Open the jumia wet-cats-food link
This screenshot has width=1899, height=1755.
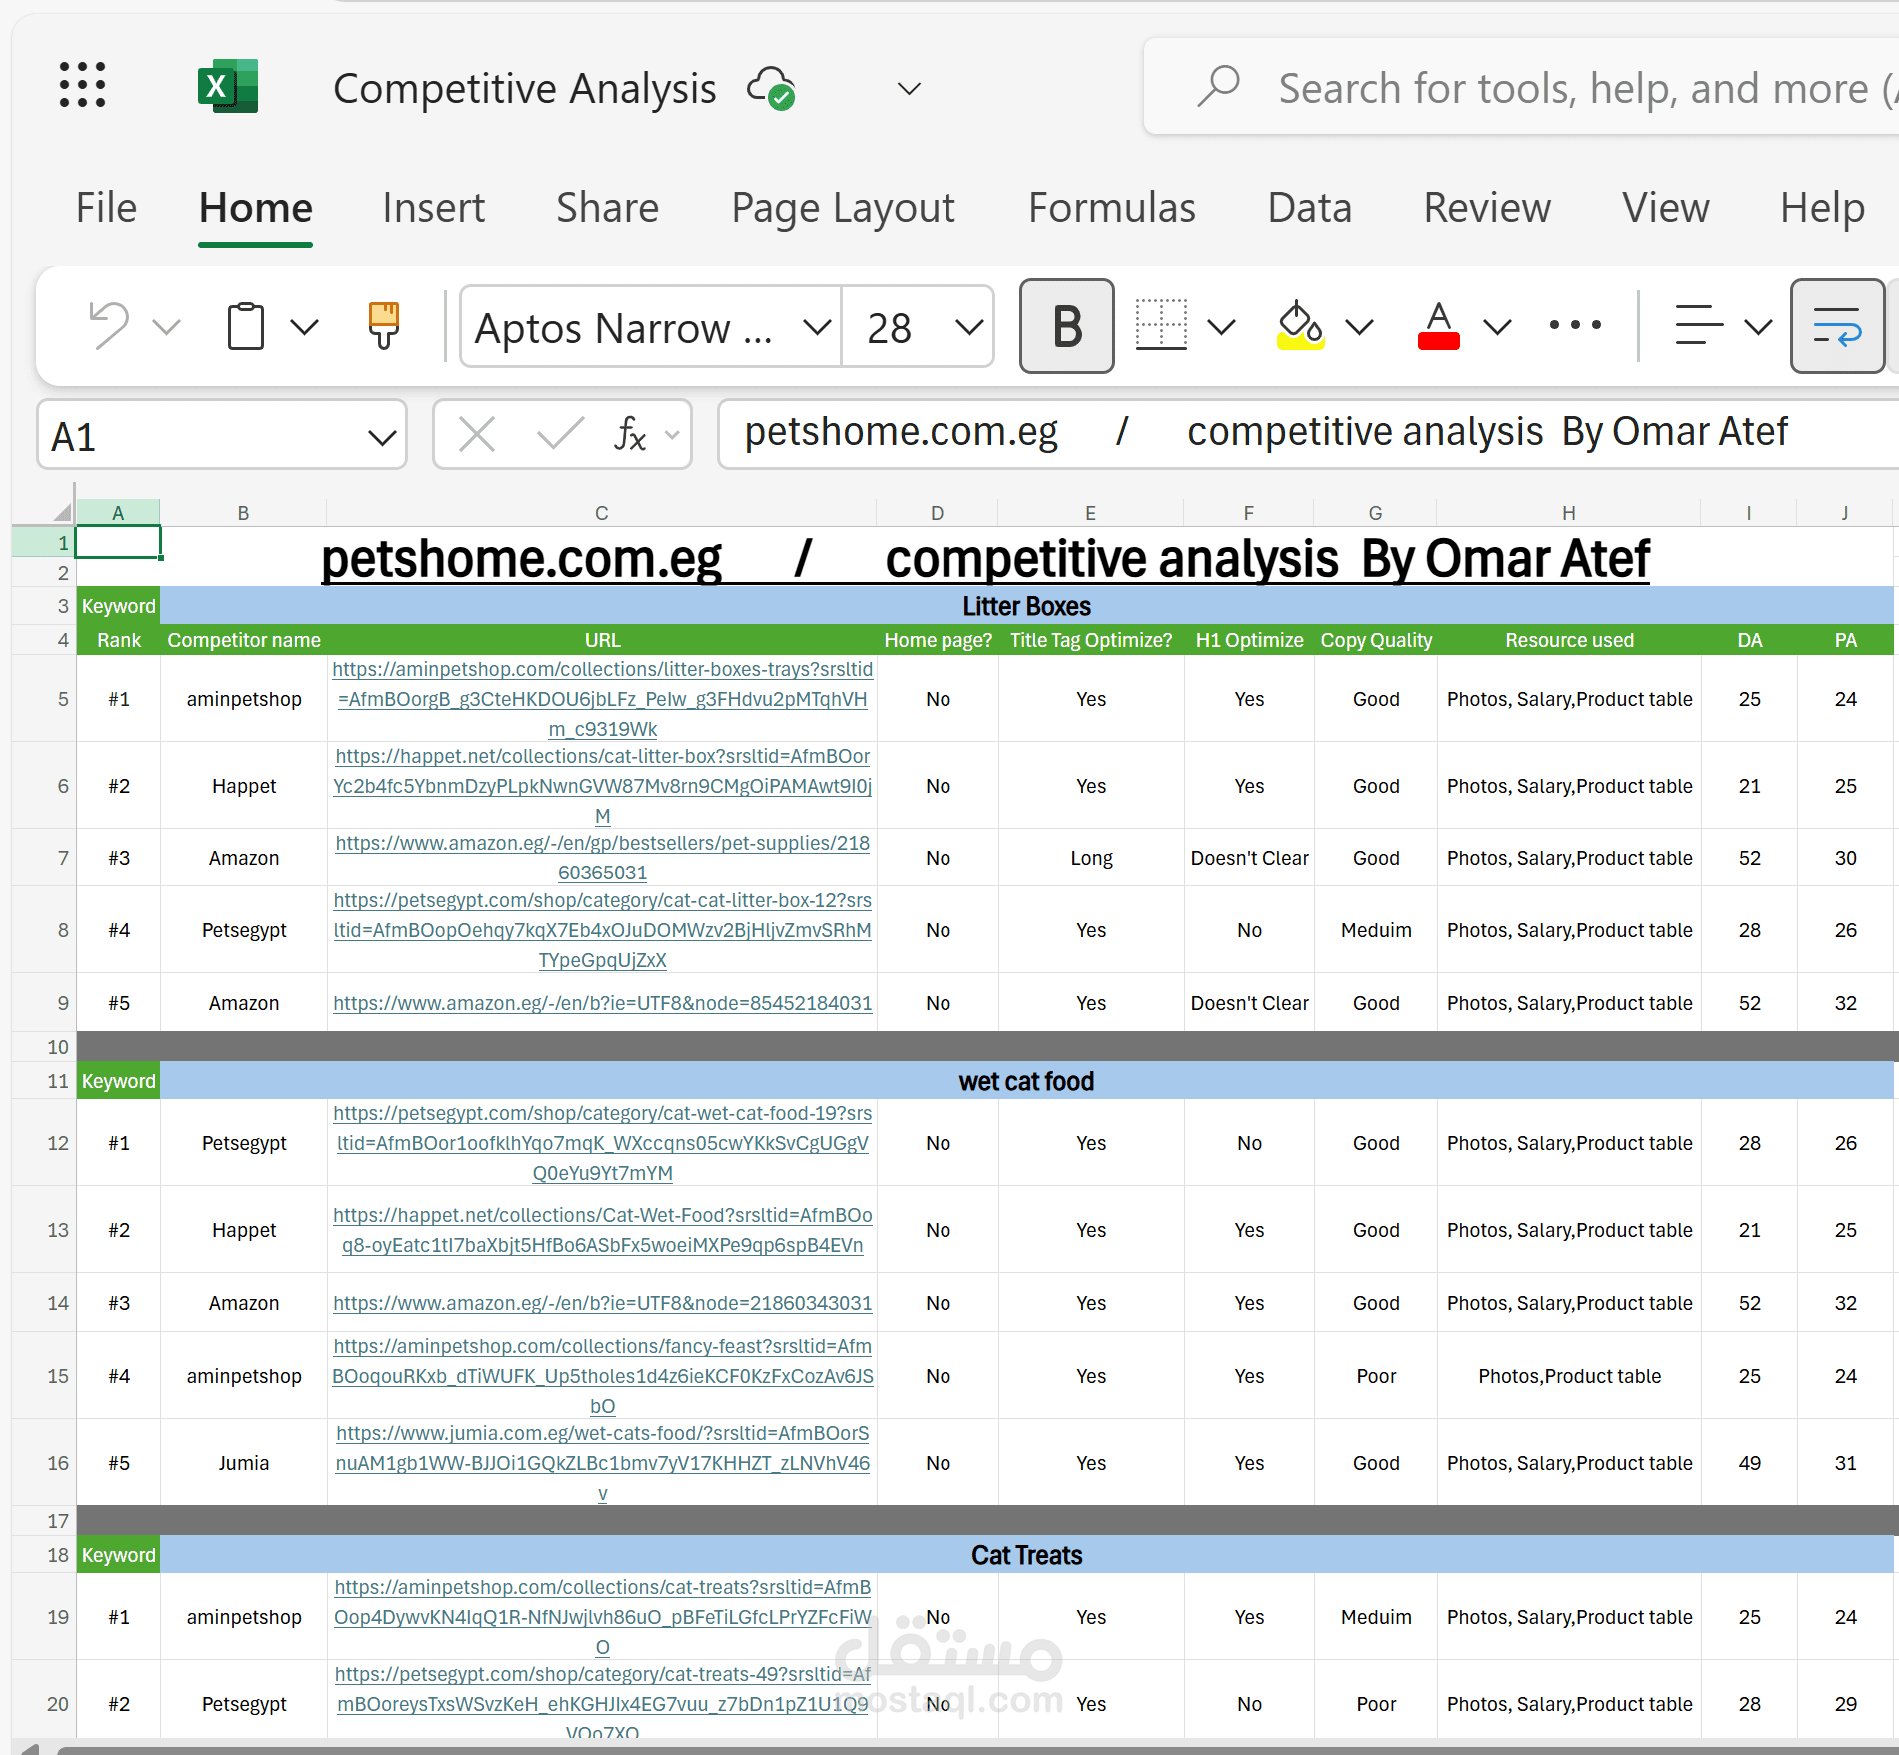pos(602,1463)
